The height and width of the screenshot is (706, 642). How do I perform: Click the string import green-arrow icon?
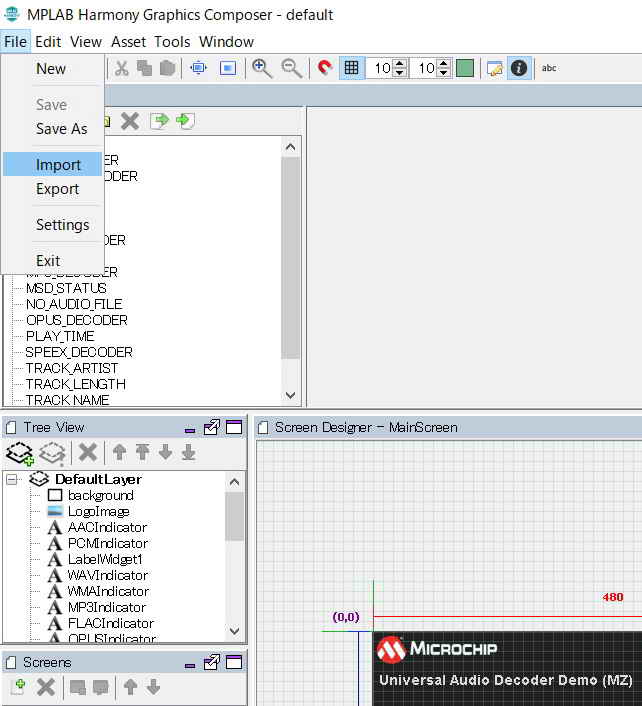coord(185,121)
